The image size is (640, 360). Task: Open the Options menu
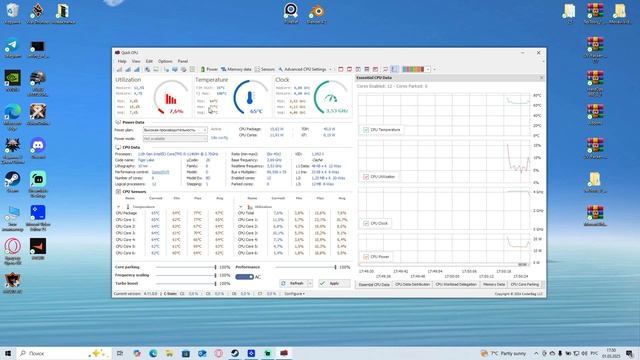pyautogui.click(x=165, y=61)
